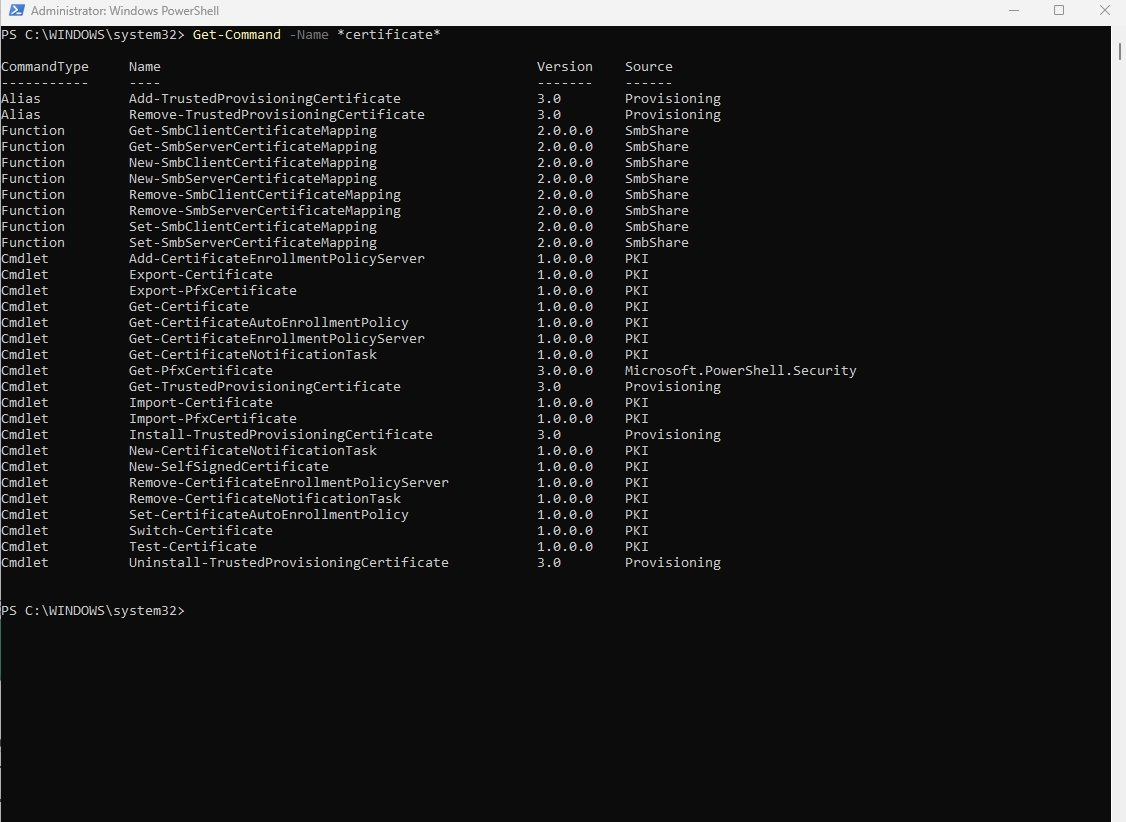The height and width of the screenshot is (822, 1126).
Task: Click the Name column header
Action: tap(144, 67)
